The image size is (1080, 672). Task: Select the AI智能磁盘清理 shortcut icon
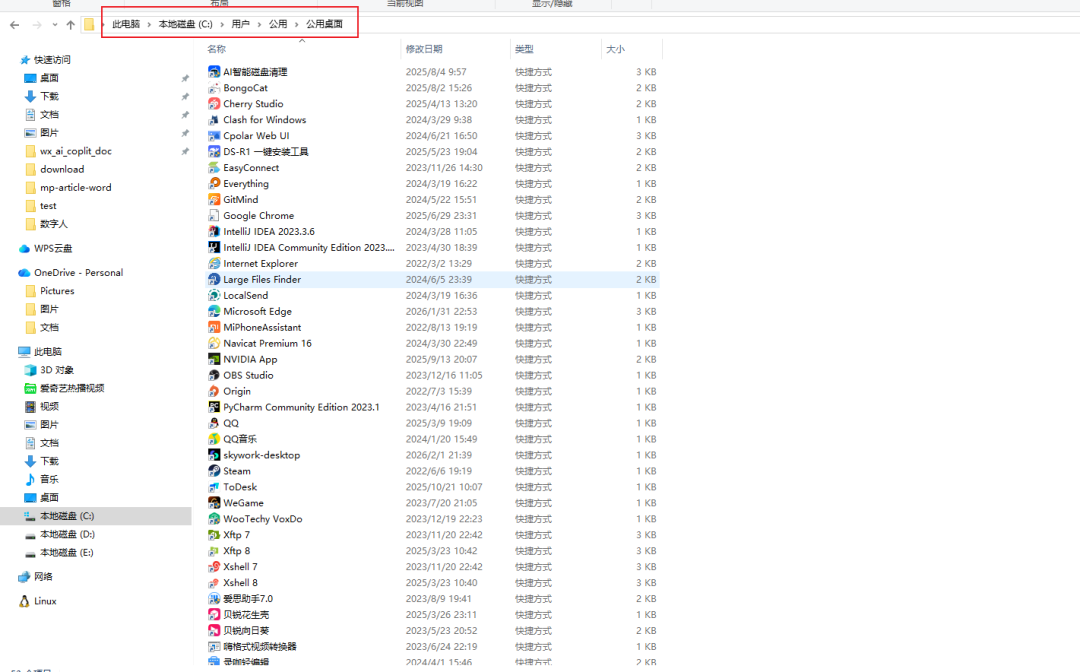pyautogui.click(x=214, y=72)
